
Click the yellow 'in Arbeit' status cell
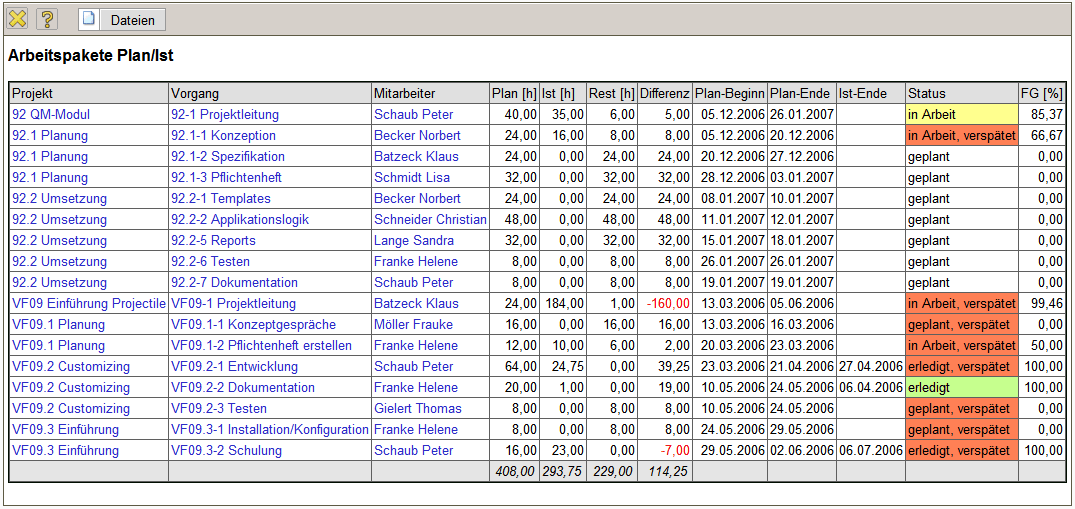click(961, 115)
